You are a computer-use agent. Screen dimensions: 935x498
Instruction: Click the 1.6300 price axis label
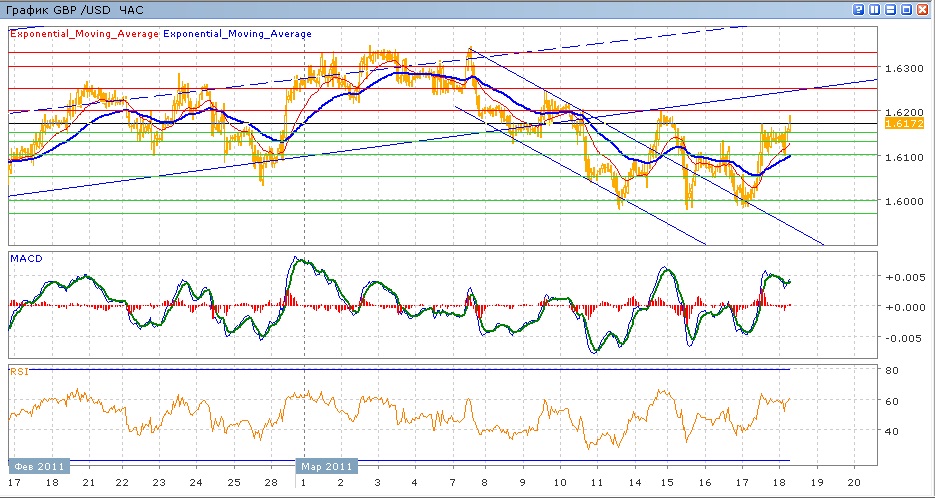(x=900, y=69)
